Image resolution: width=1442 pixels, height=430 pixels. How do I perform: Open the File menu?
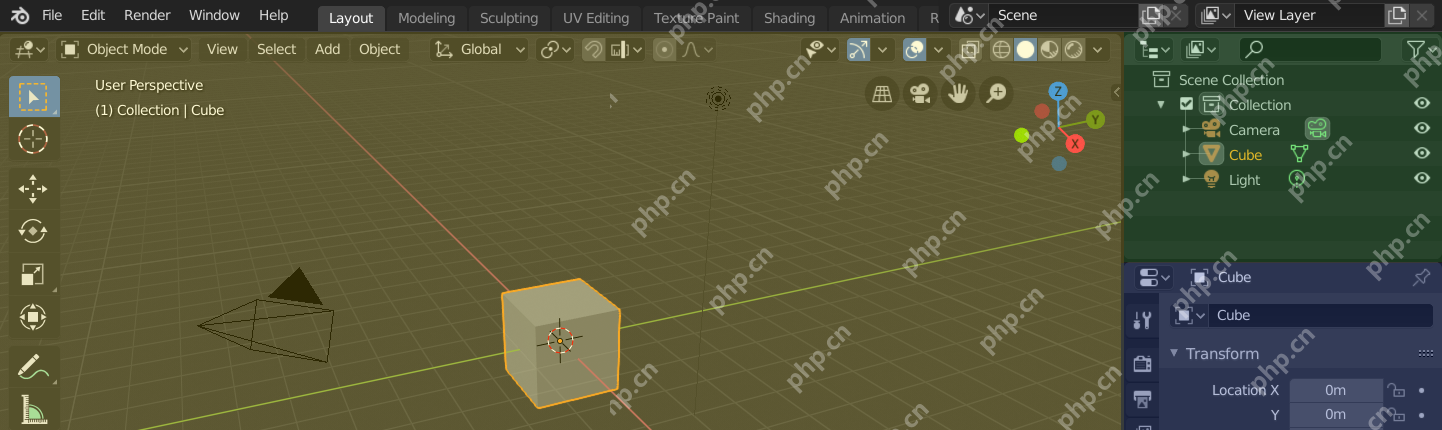tap(52, 15)
